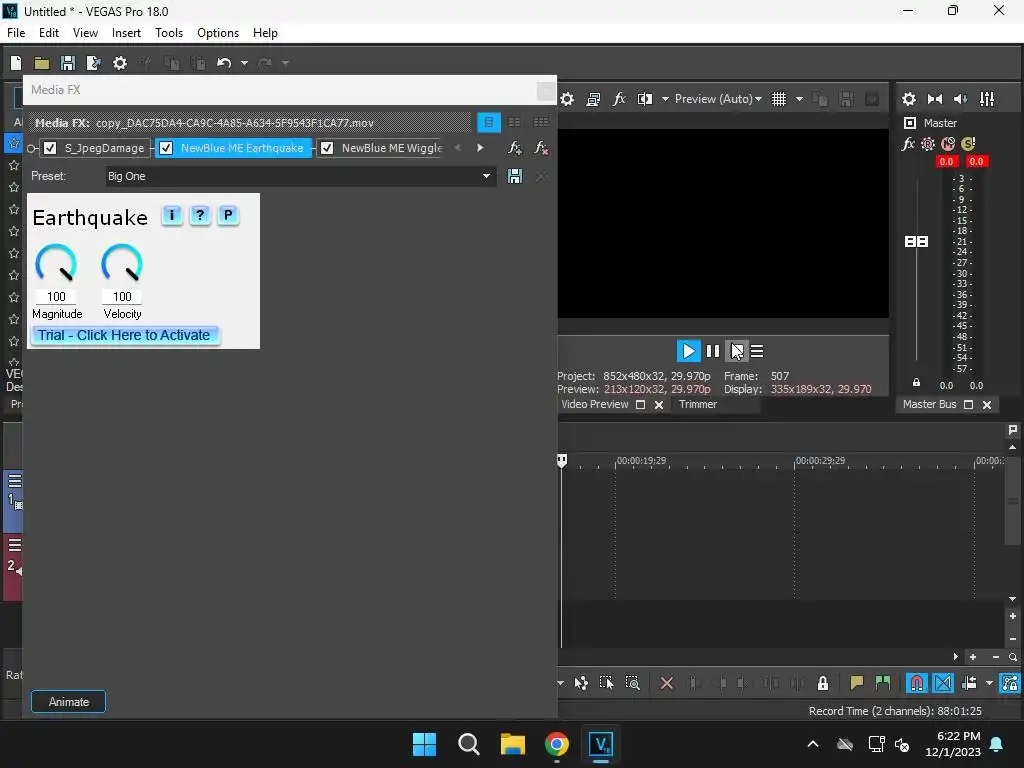Disable the S_JpegDamage effect checkbox
This screenshot has width=1024, height=768.
pyautogui.click(x=50, y=148)
